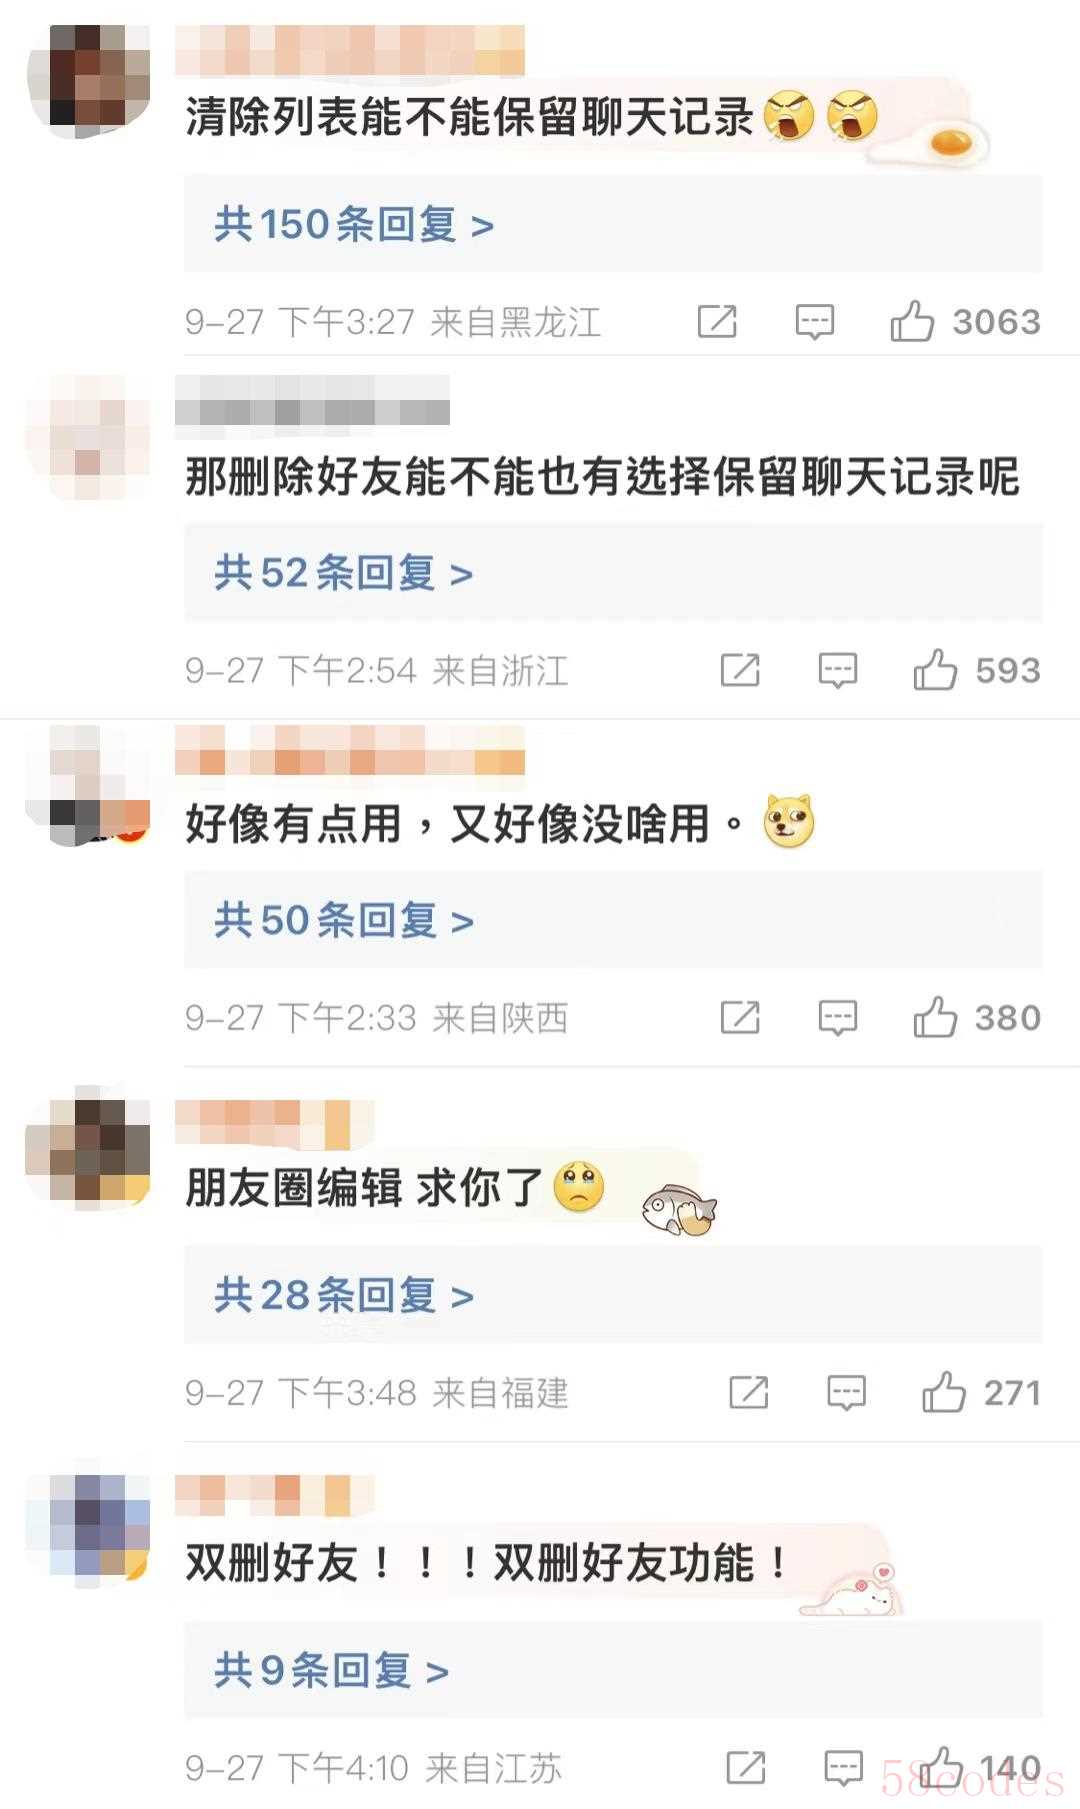Reply to the comment from 黑龙江

[815, 322]
